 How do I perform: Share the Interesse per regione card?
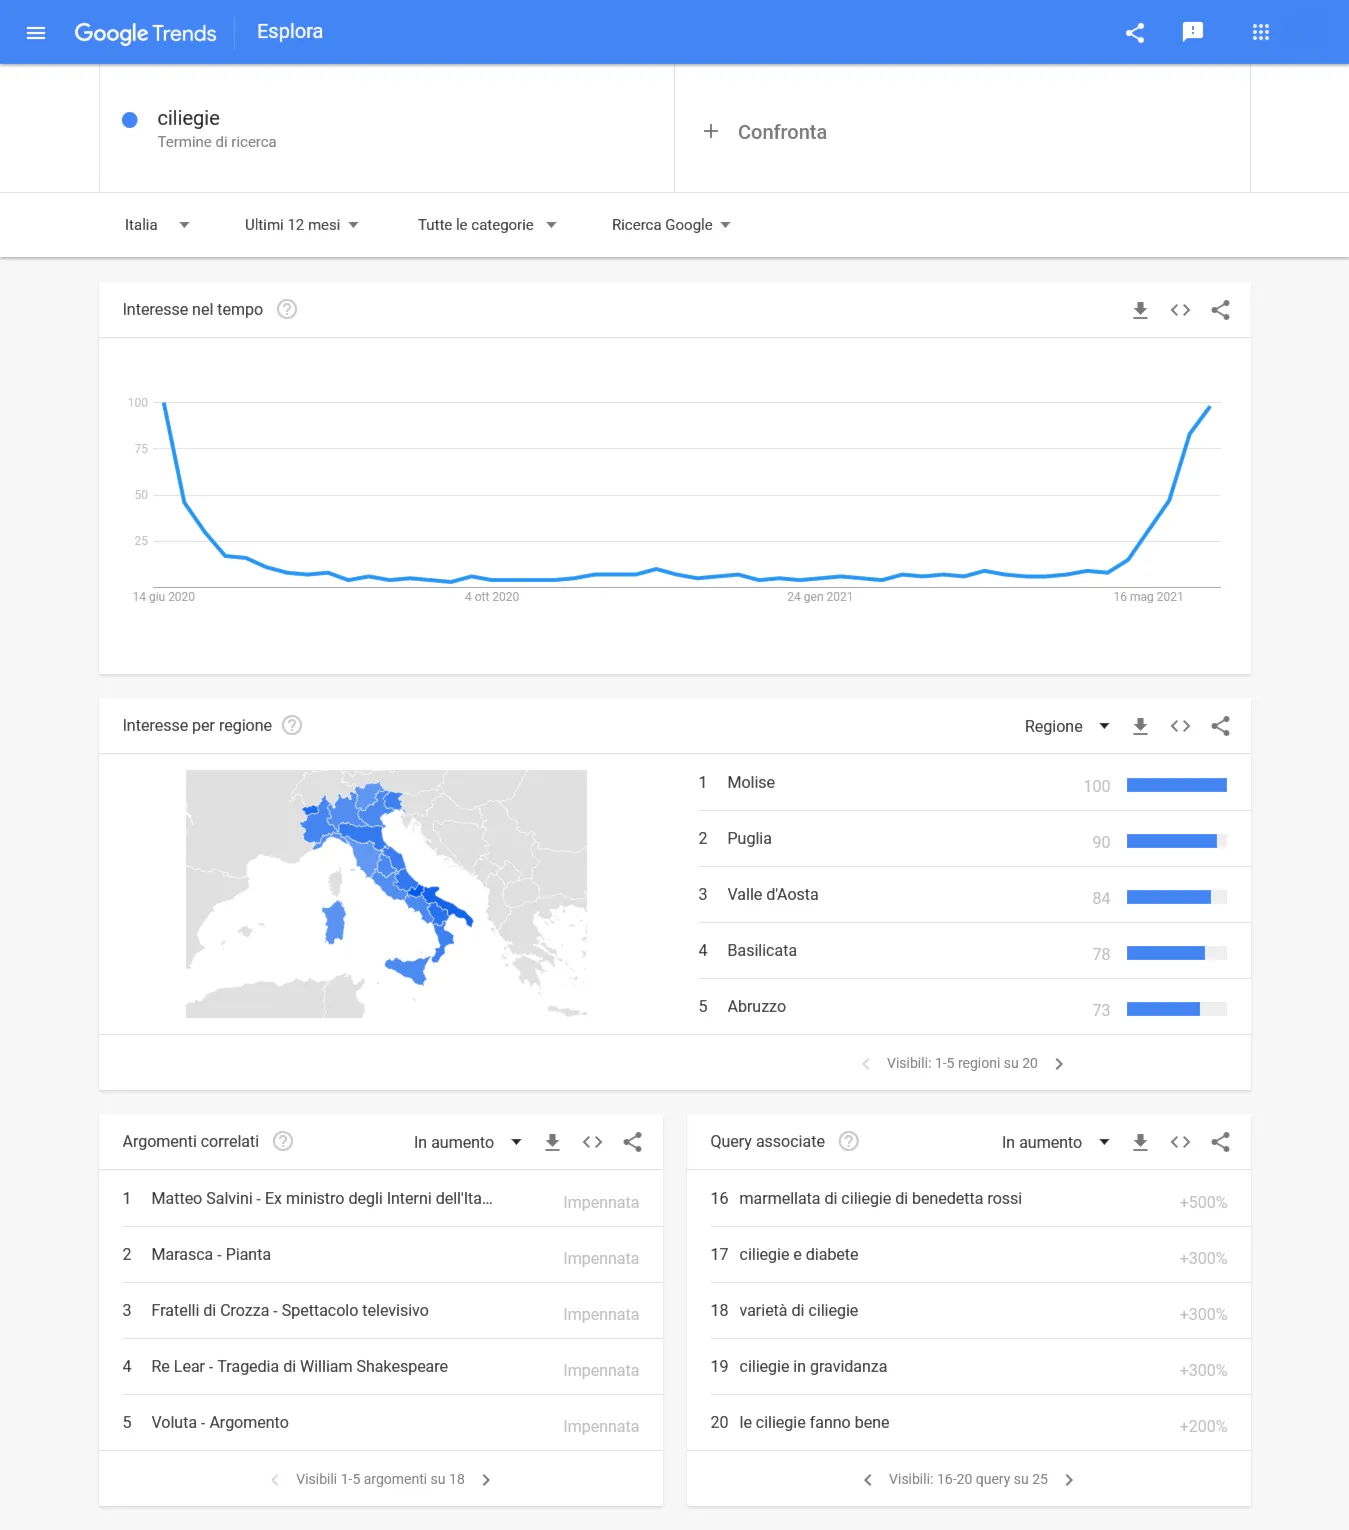pyautogui.click(x=1220, y=726)
